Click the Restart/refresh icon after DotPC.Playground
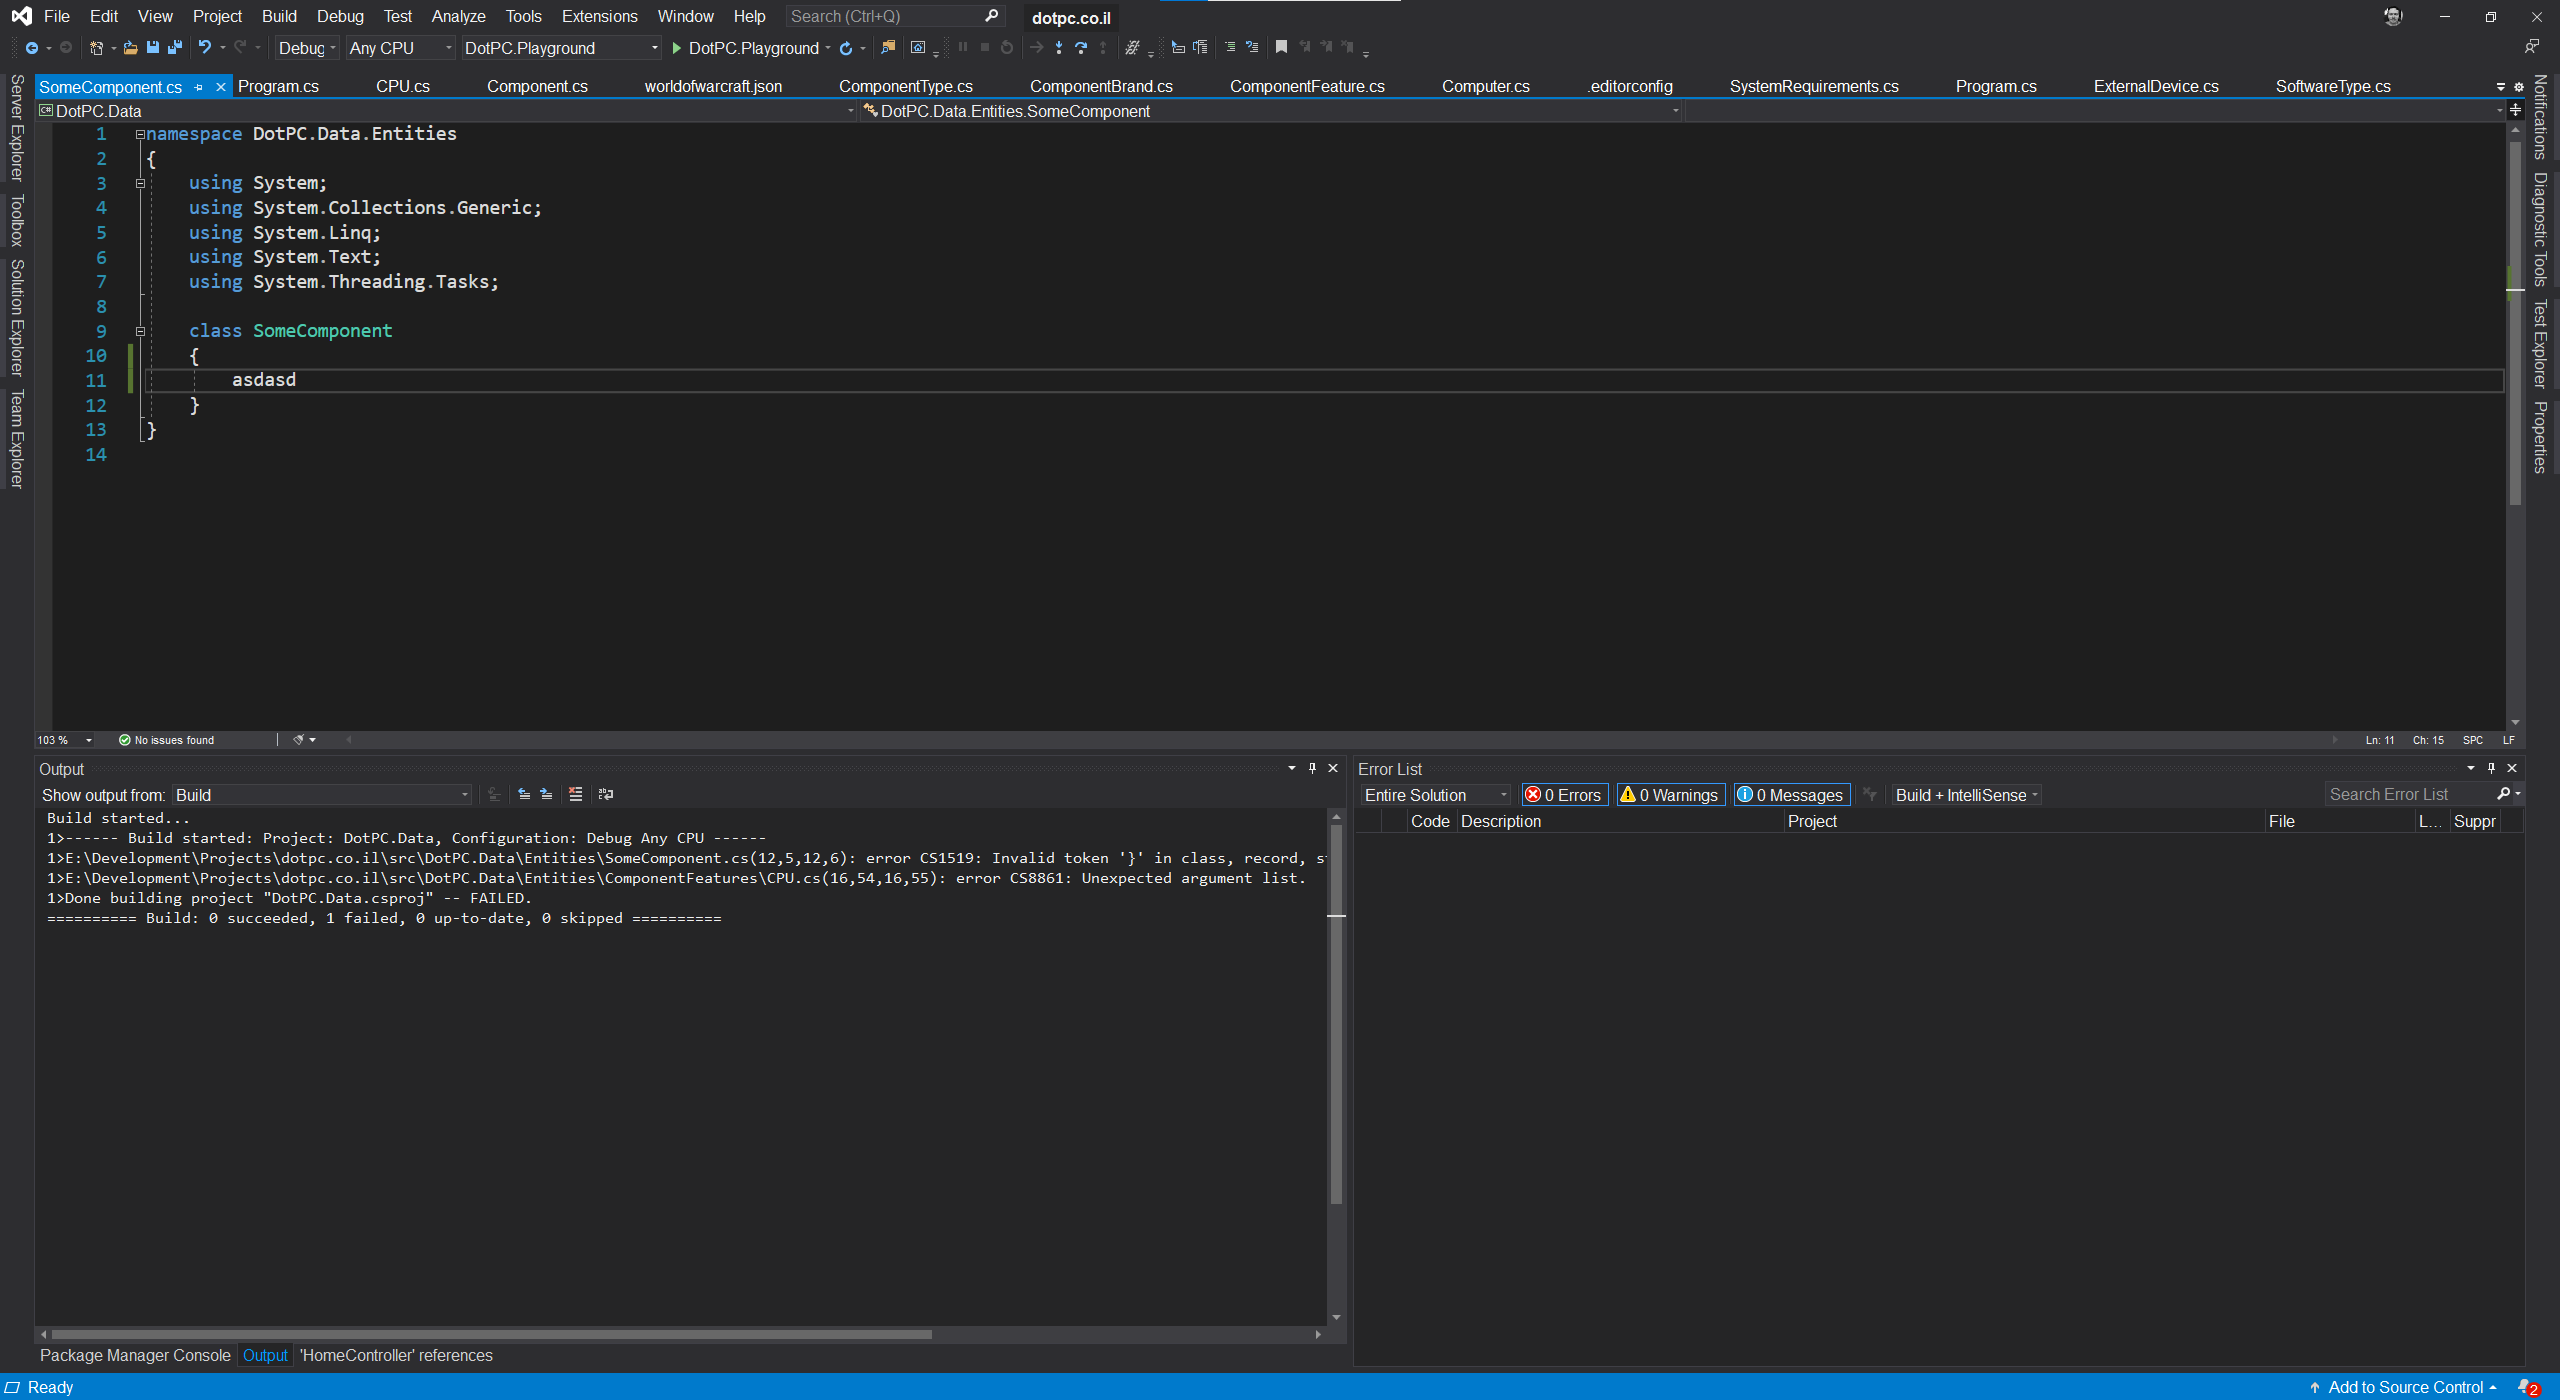The image size is (2560, 1400). [x=846, y=48]
